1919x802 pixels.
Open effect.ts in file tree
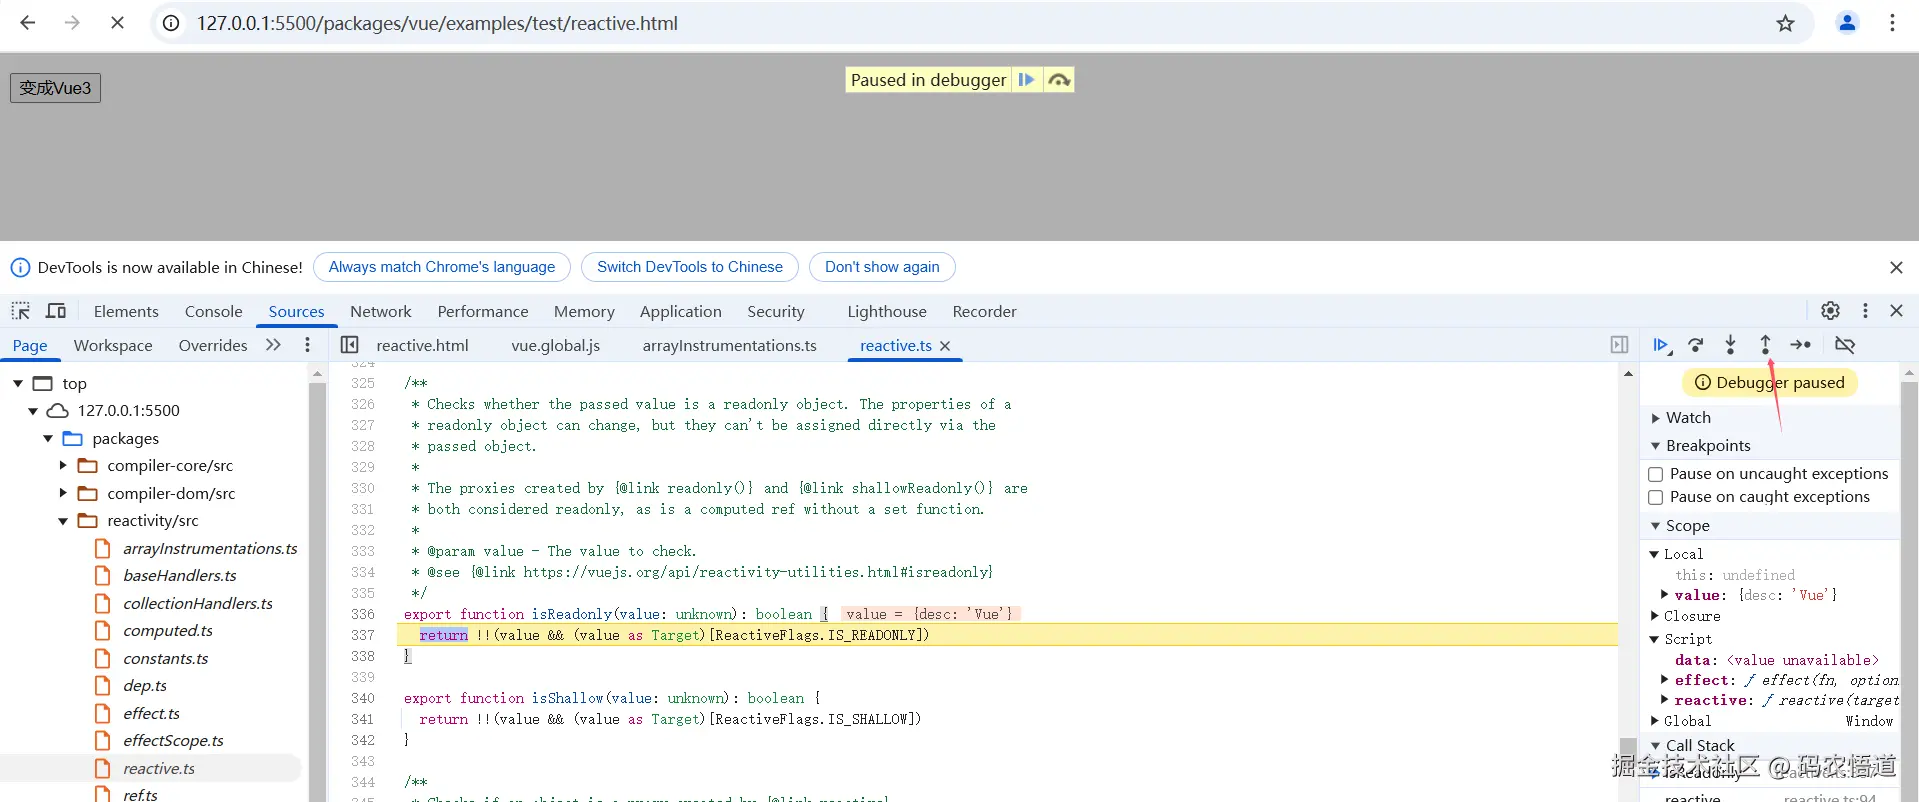point(151,714)
